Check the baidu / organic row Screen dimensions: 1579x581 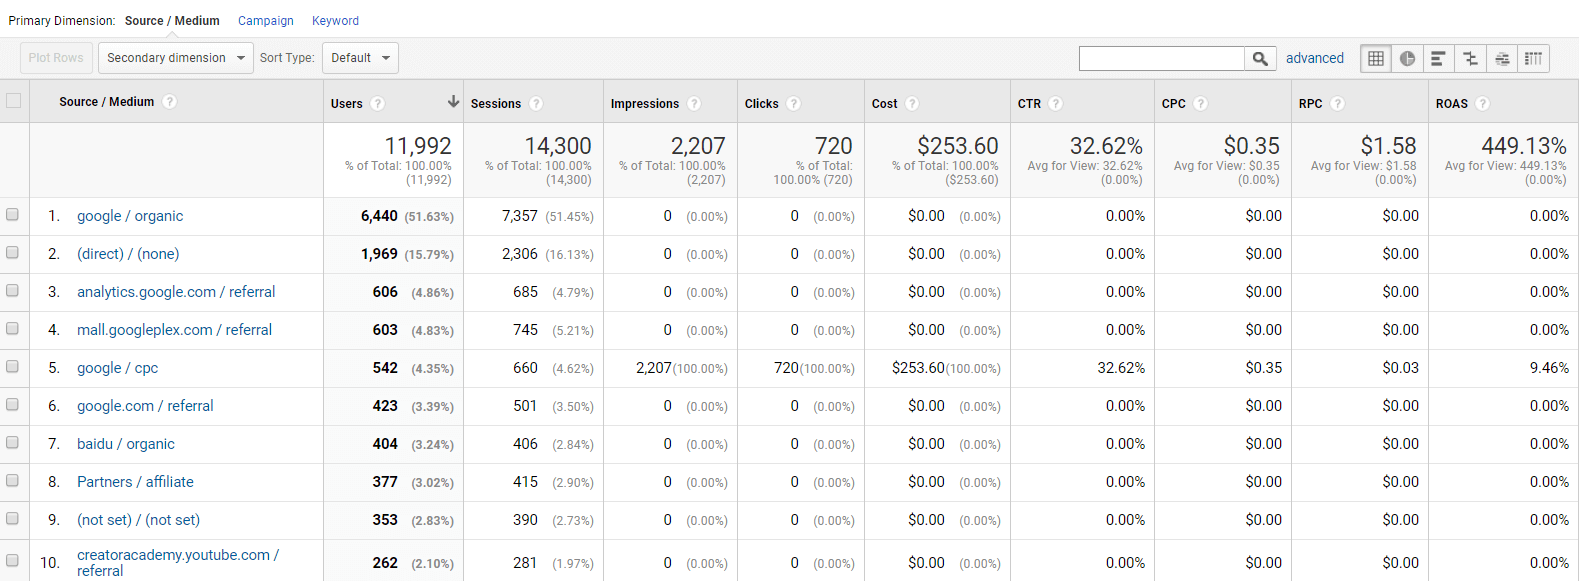point(12,442)
